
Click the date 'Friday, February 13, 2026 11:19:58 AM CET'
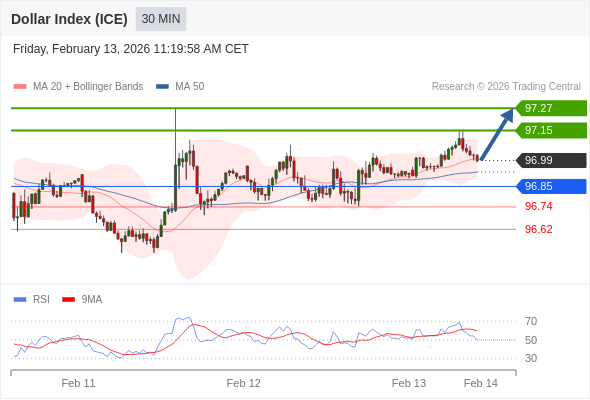point(131,49)
